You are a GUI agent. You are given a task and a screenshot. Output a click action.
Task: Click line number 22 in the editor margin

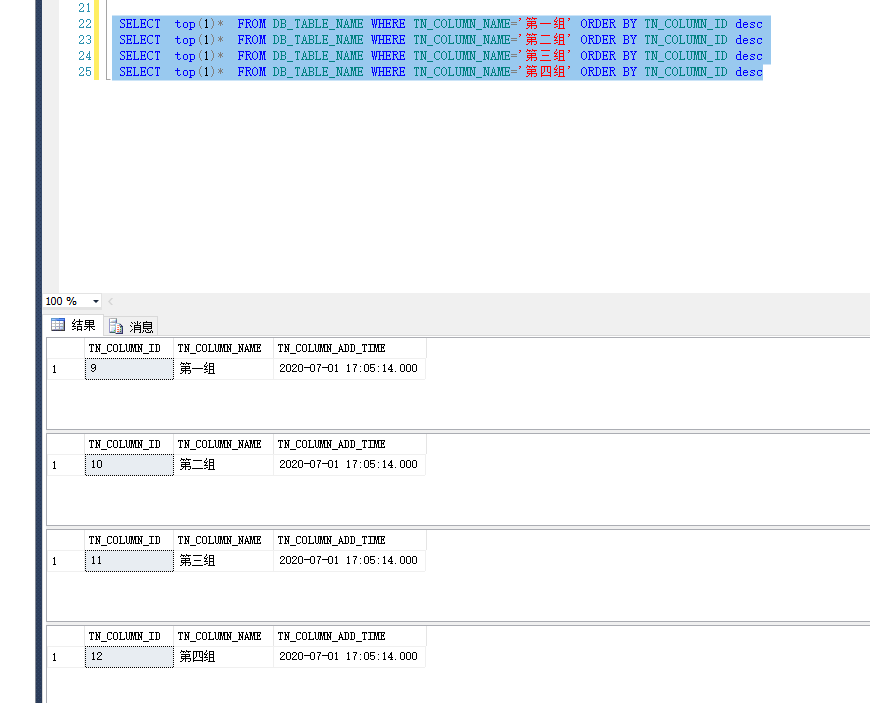[84, 23]
